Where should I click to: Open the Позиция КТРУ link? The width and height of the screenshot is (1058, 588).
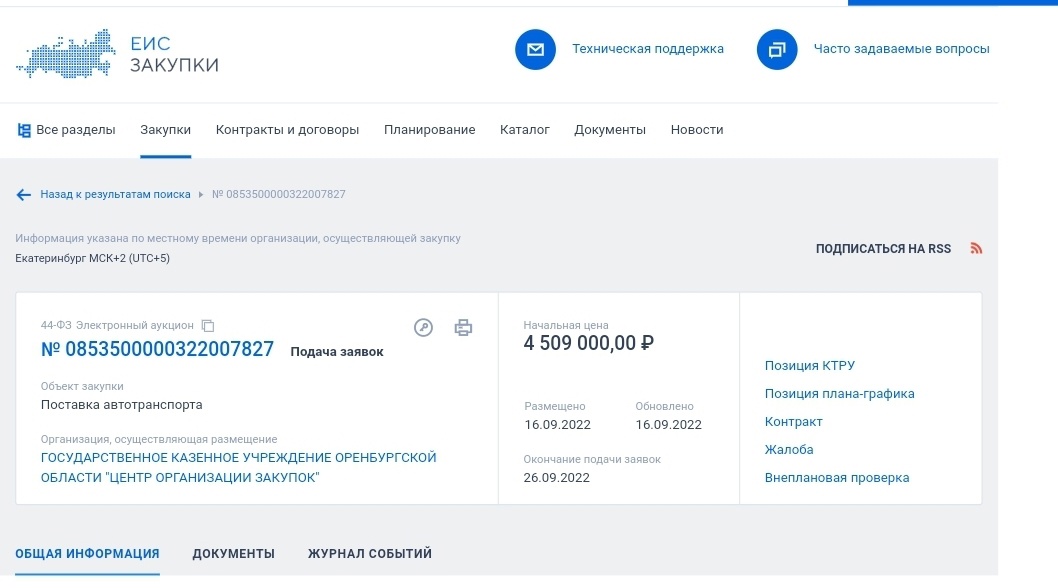coord(809,366)
